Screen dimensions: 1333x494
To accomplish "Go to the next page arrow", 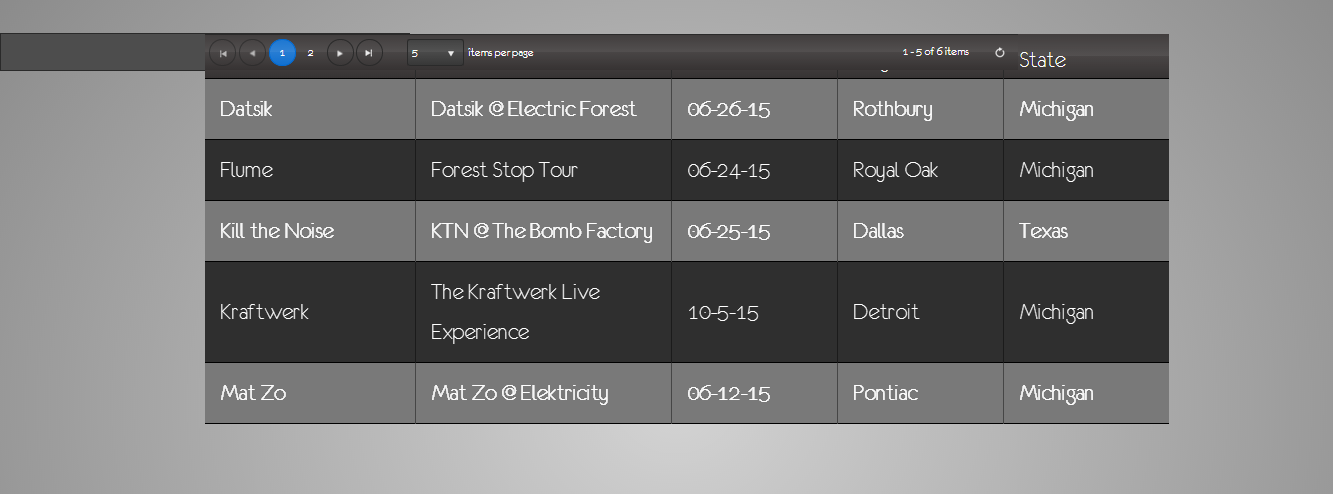I will pos(340,53).
